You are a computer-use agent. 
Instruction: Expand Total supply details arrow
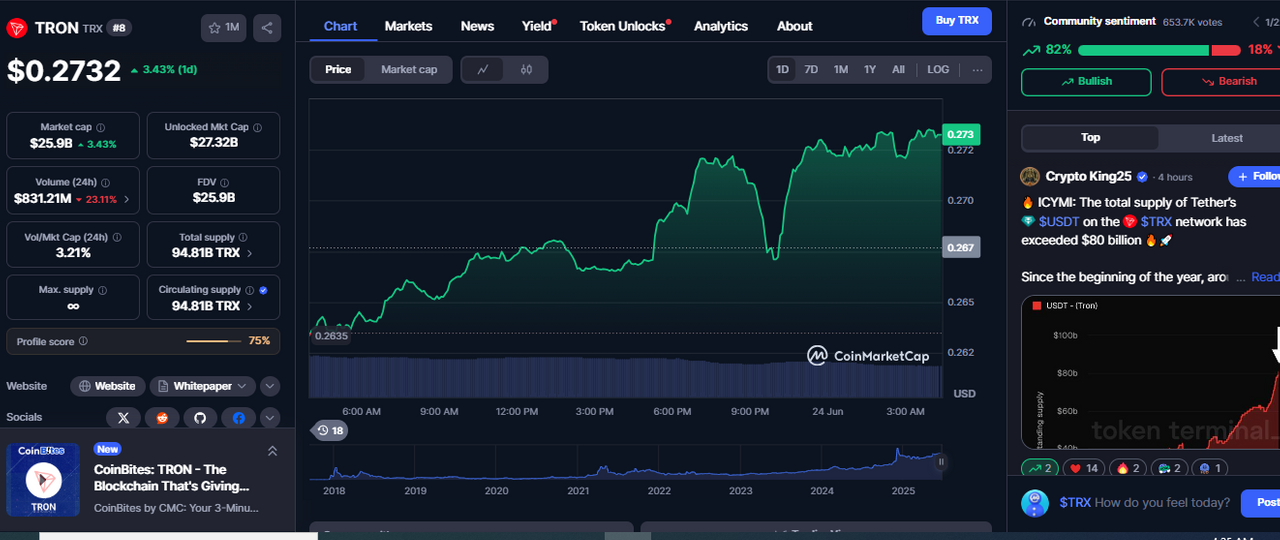tap(249, 253)
